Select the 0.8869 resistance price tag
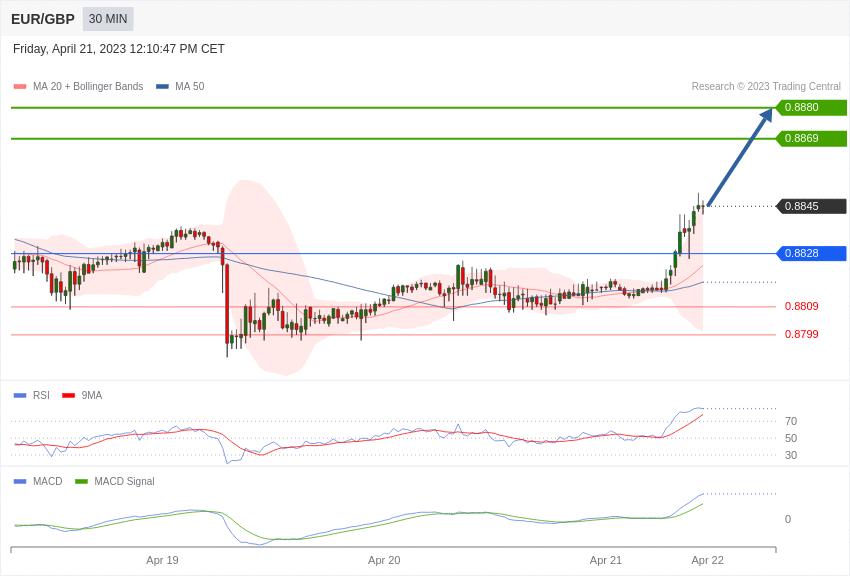 point(812,138)
